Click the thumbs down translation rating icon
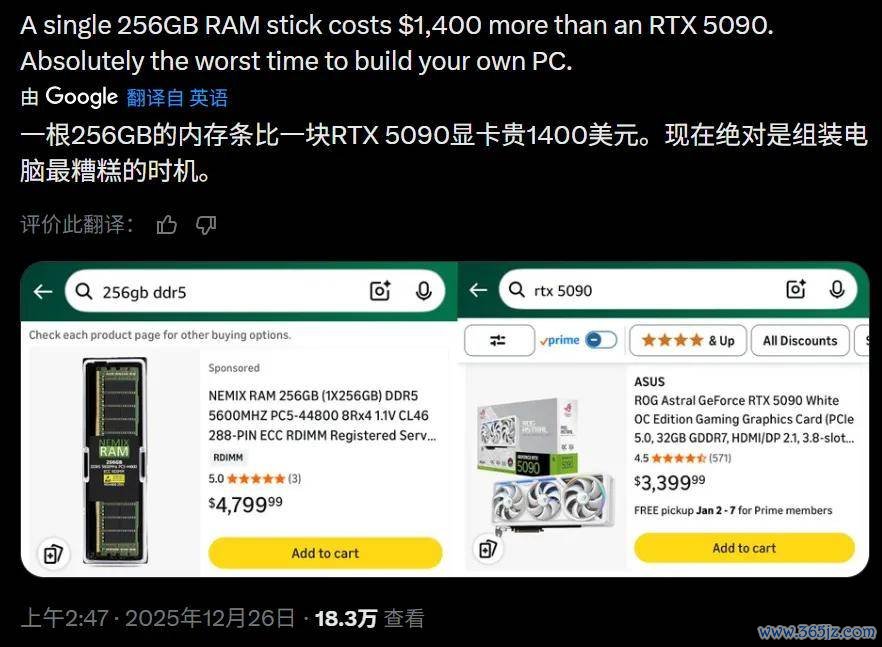Image resolution: width=882 pixels, height=647 pixels. (x=206, y=225)
